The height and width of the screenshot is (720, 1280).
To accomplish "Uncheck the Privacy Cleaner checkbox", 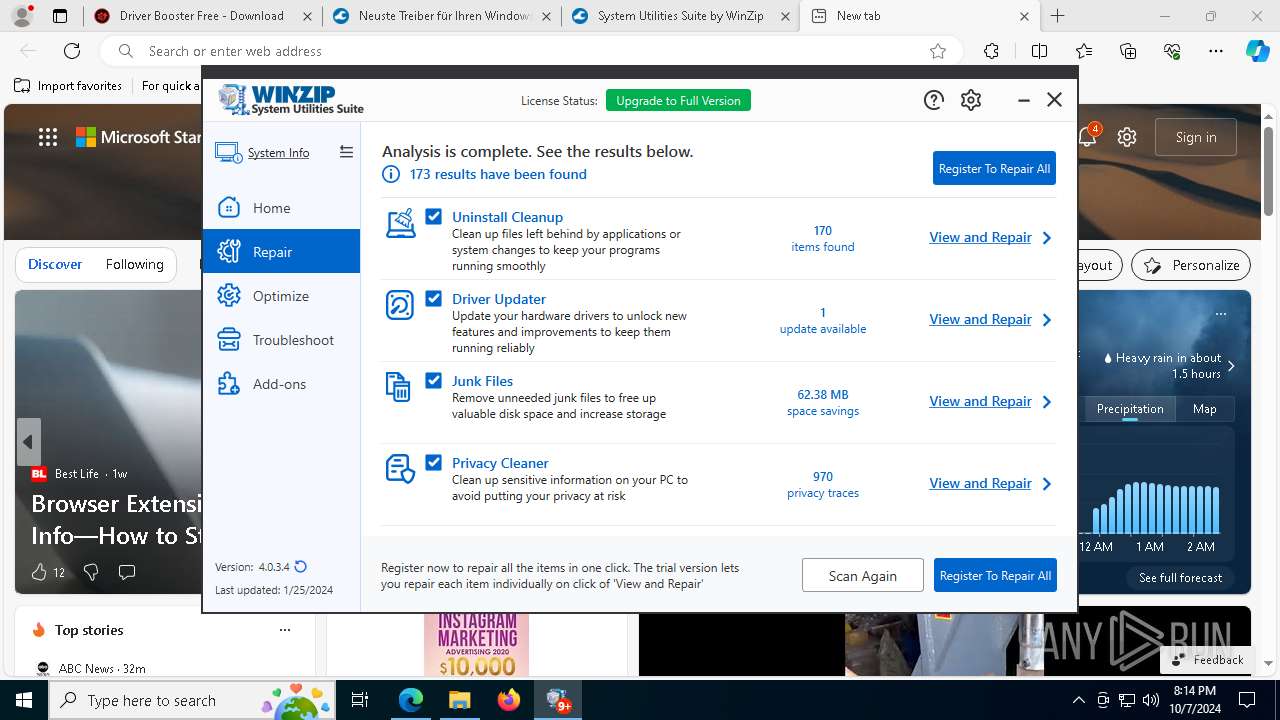I will (x=434, y=462).
